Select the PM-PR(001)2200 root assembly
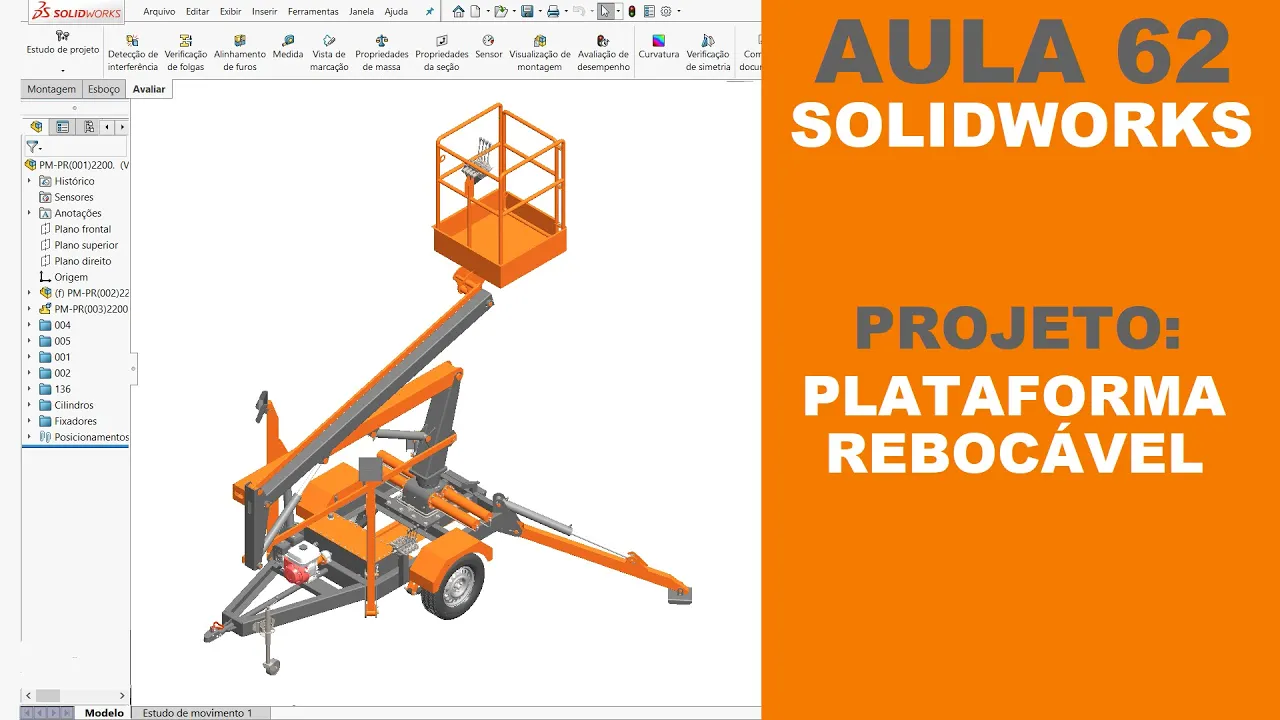 [77, 165]
